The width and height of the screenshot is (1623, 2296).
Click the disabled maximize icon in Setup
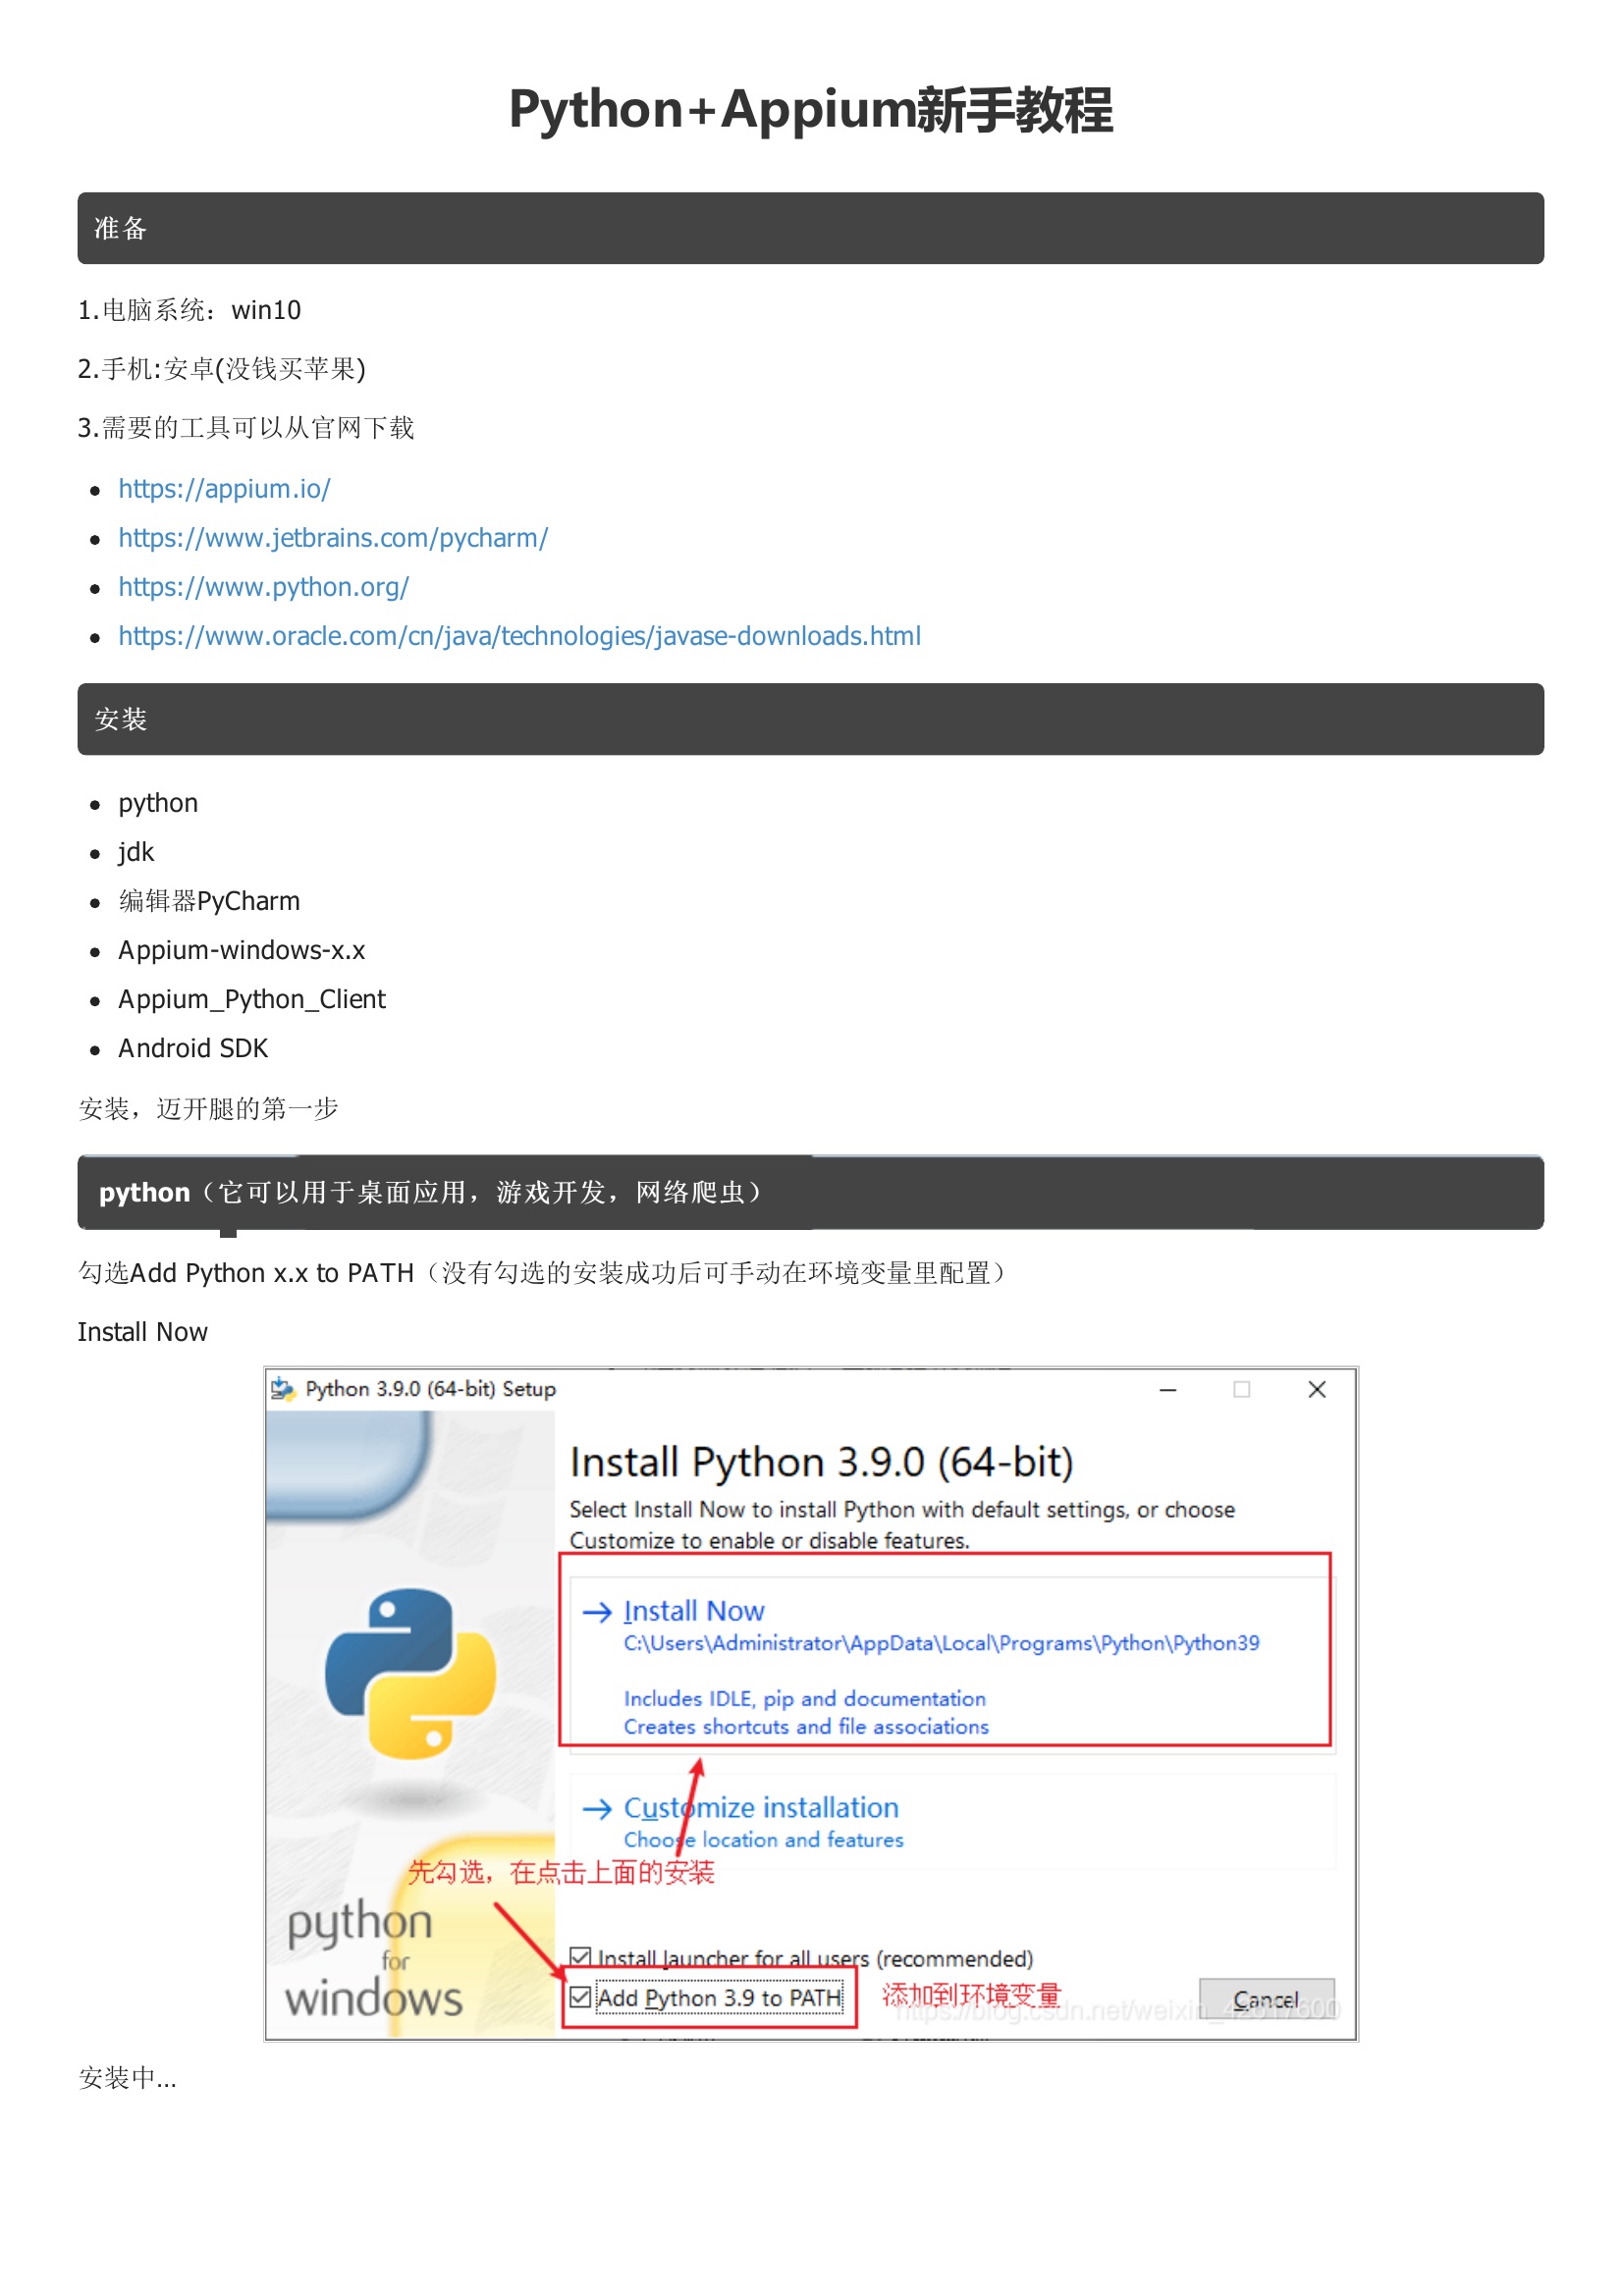tap(1241, 1390)
